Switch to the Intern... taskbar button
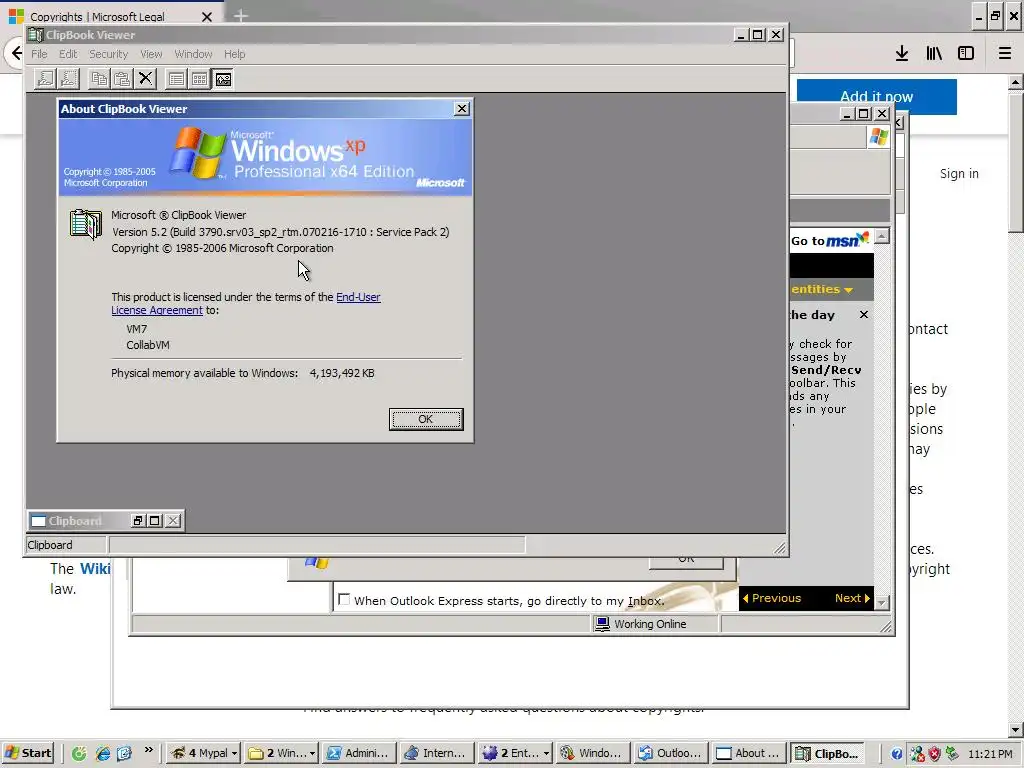1024x768 pixels. coord(436,754)
